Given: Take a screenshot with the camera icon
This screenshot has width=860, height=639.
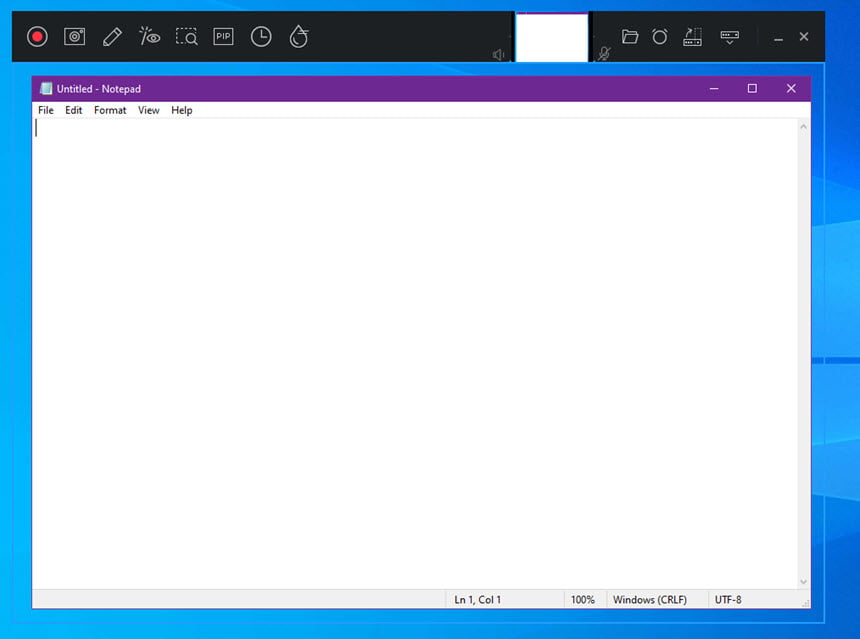Looking at the screenshot, I should (x=75, y=37).
